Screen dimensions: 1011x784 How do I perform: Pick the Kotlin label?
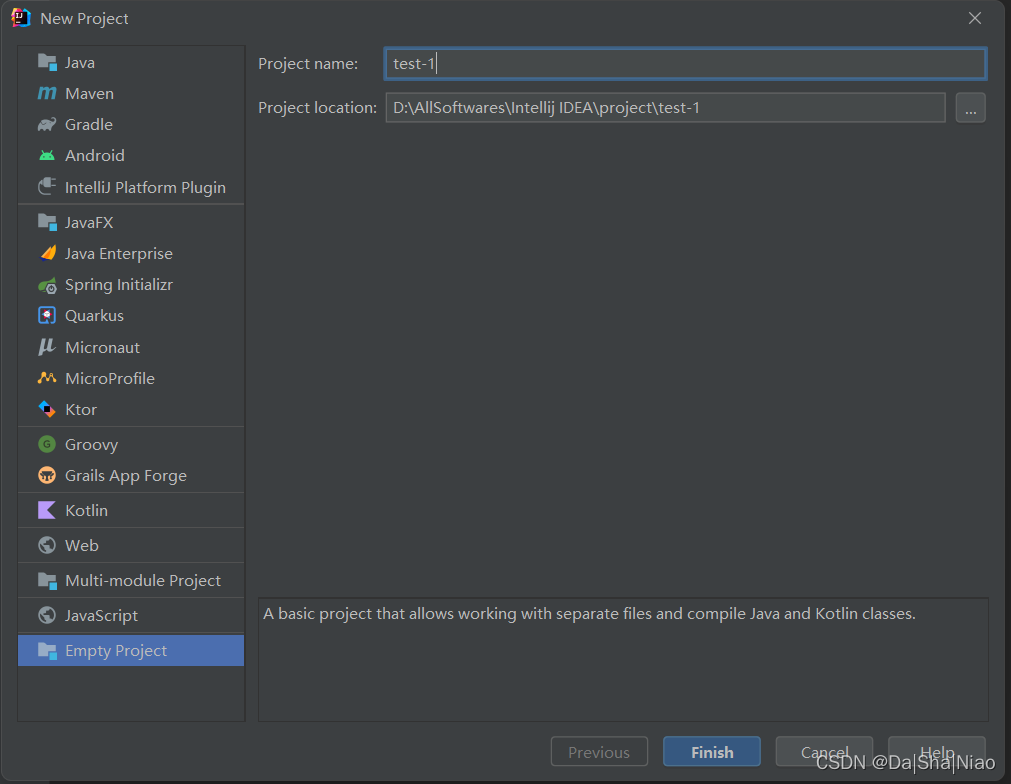[86, 511]
